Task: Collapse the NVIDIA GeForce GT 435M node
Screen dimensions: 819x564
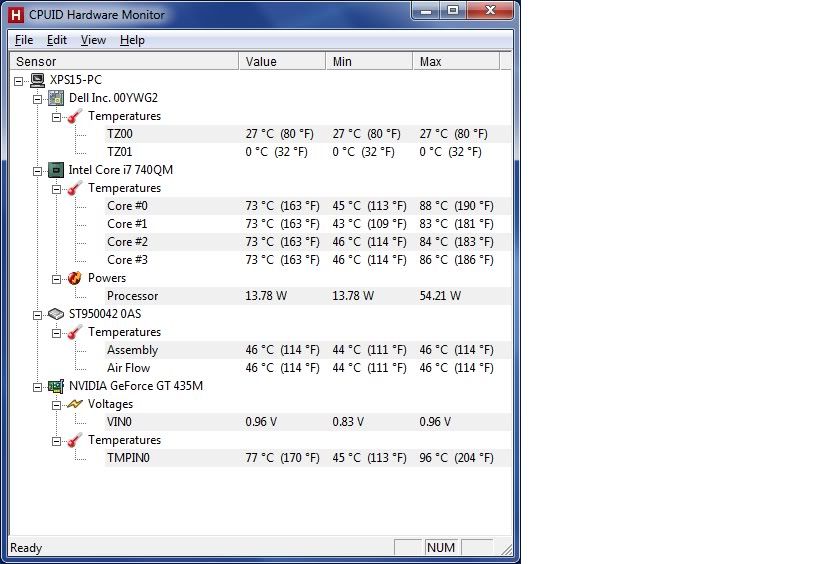Action: click(38, 387)
